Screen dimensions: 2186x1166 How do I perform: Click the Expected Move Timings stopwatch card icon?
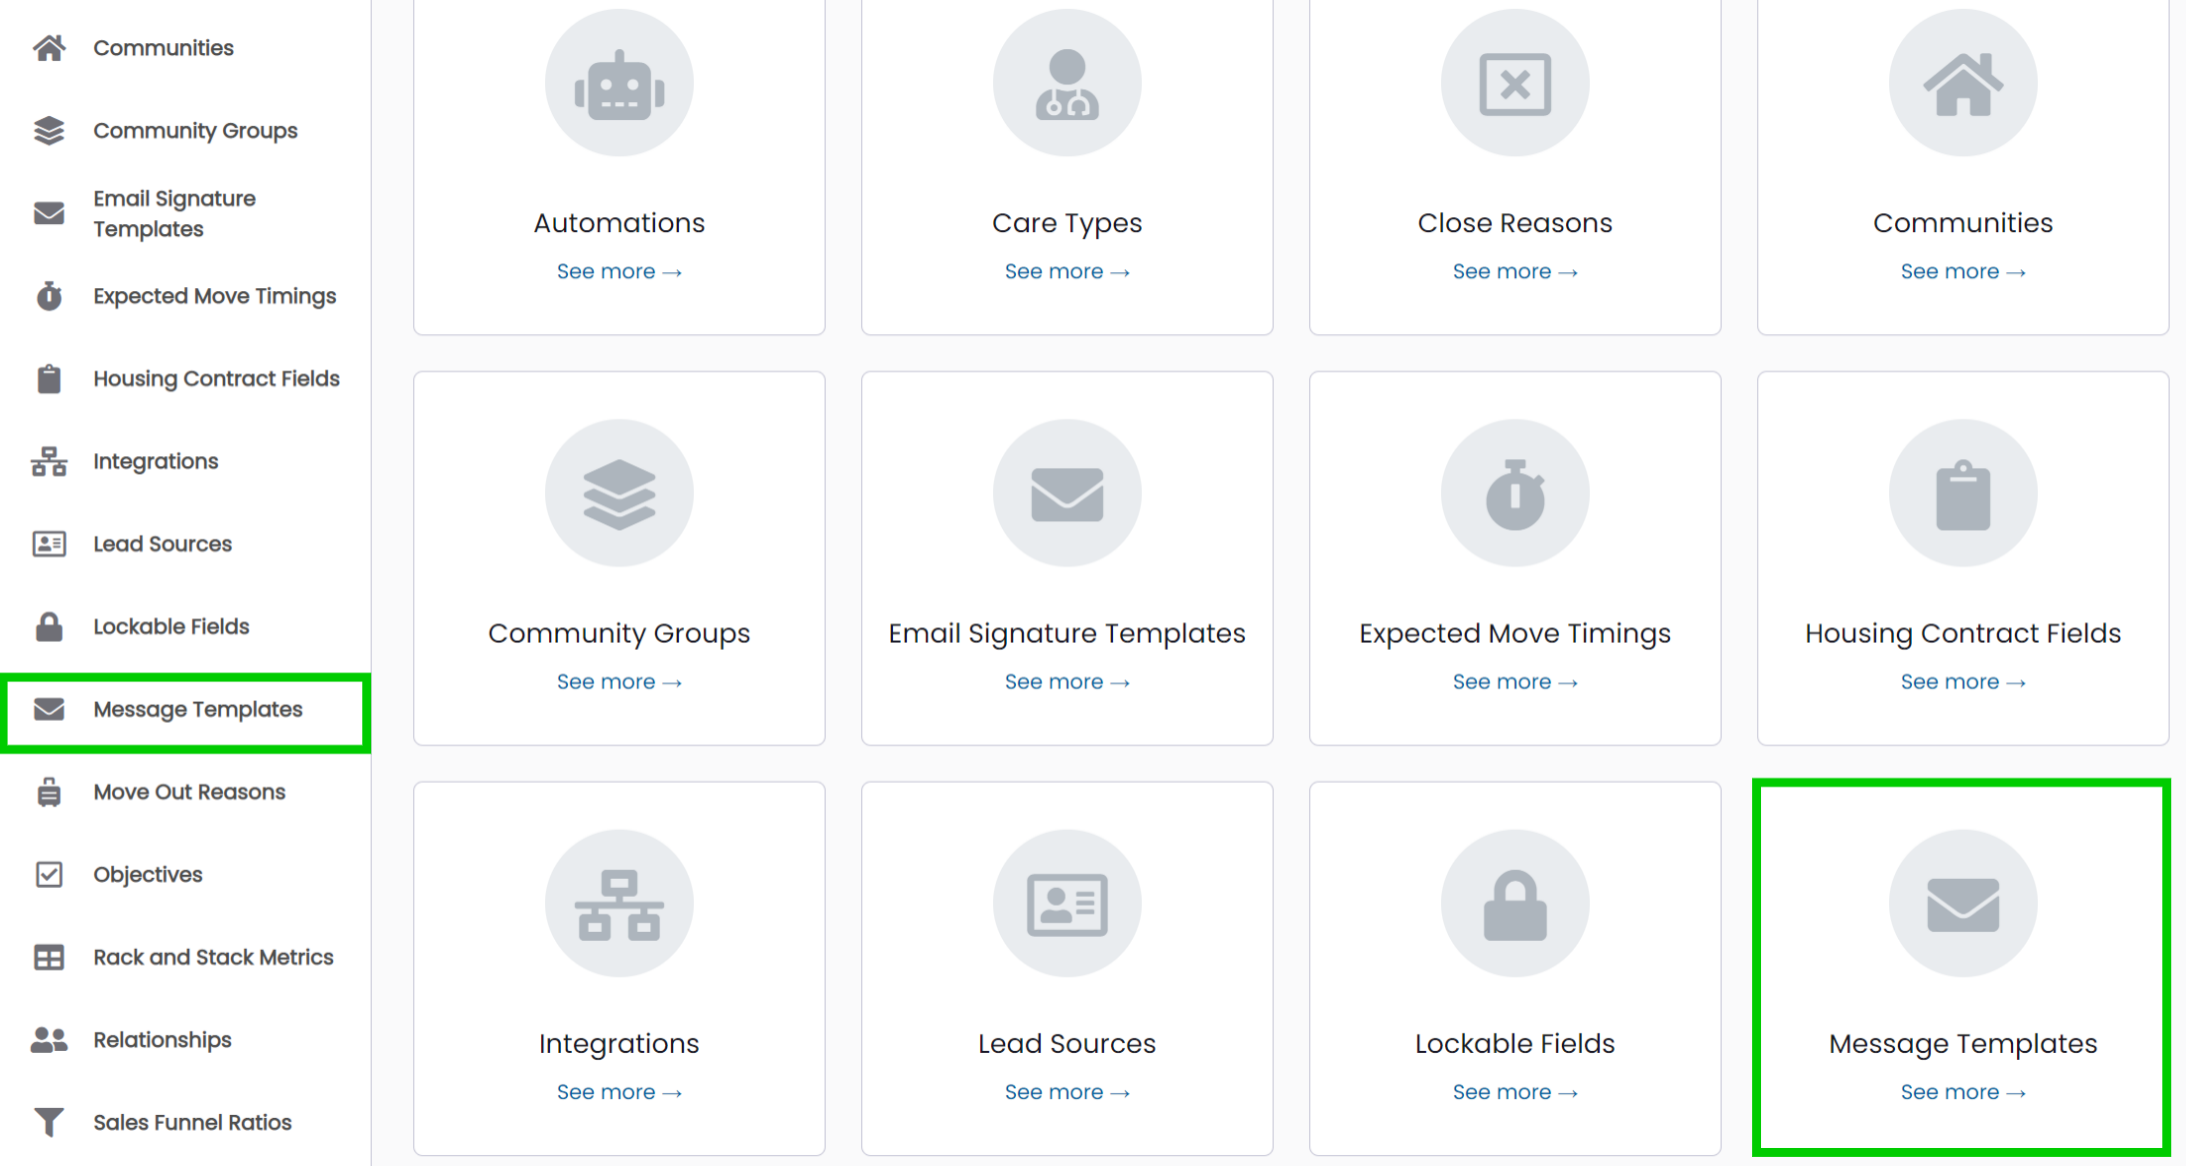(x=1515, y=494)
